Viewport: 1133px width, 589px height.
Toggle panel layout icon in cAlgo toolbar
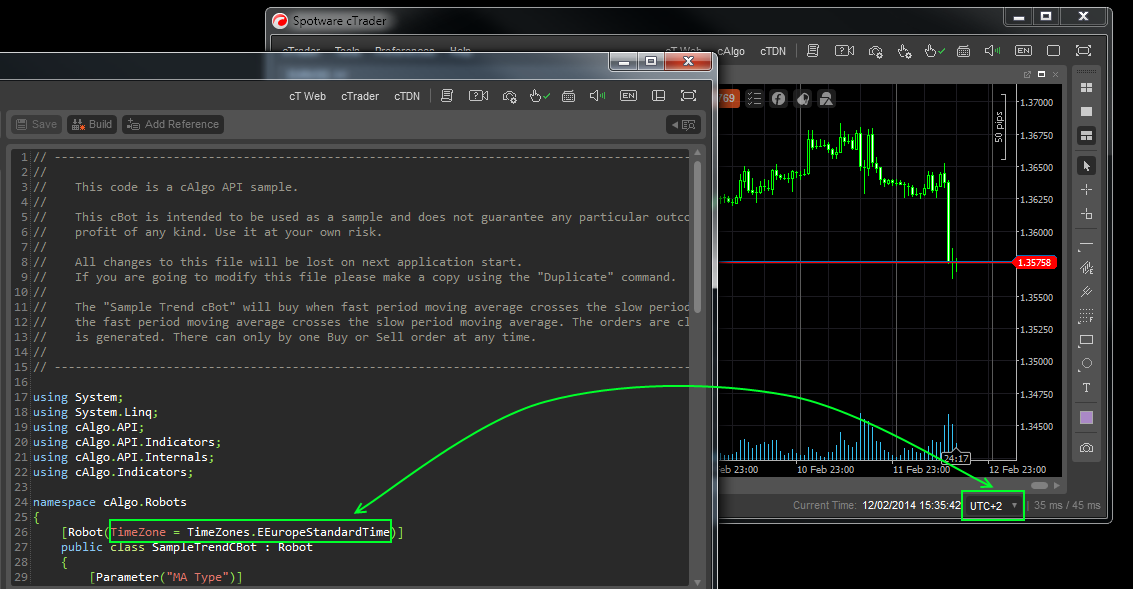(658, 95)
